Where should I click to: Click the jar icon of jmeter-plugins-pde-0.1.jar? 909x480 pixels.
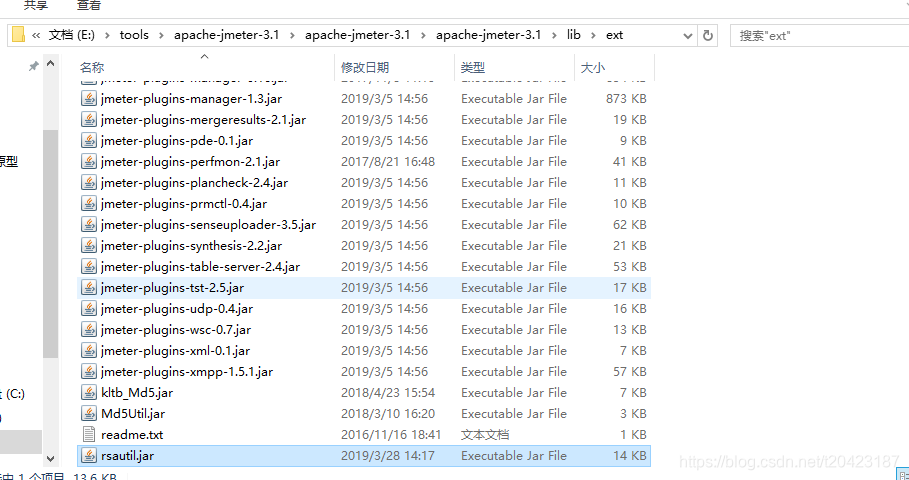(89, 141)
